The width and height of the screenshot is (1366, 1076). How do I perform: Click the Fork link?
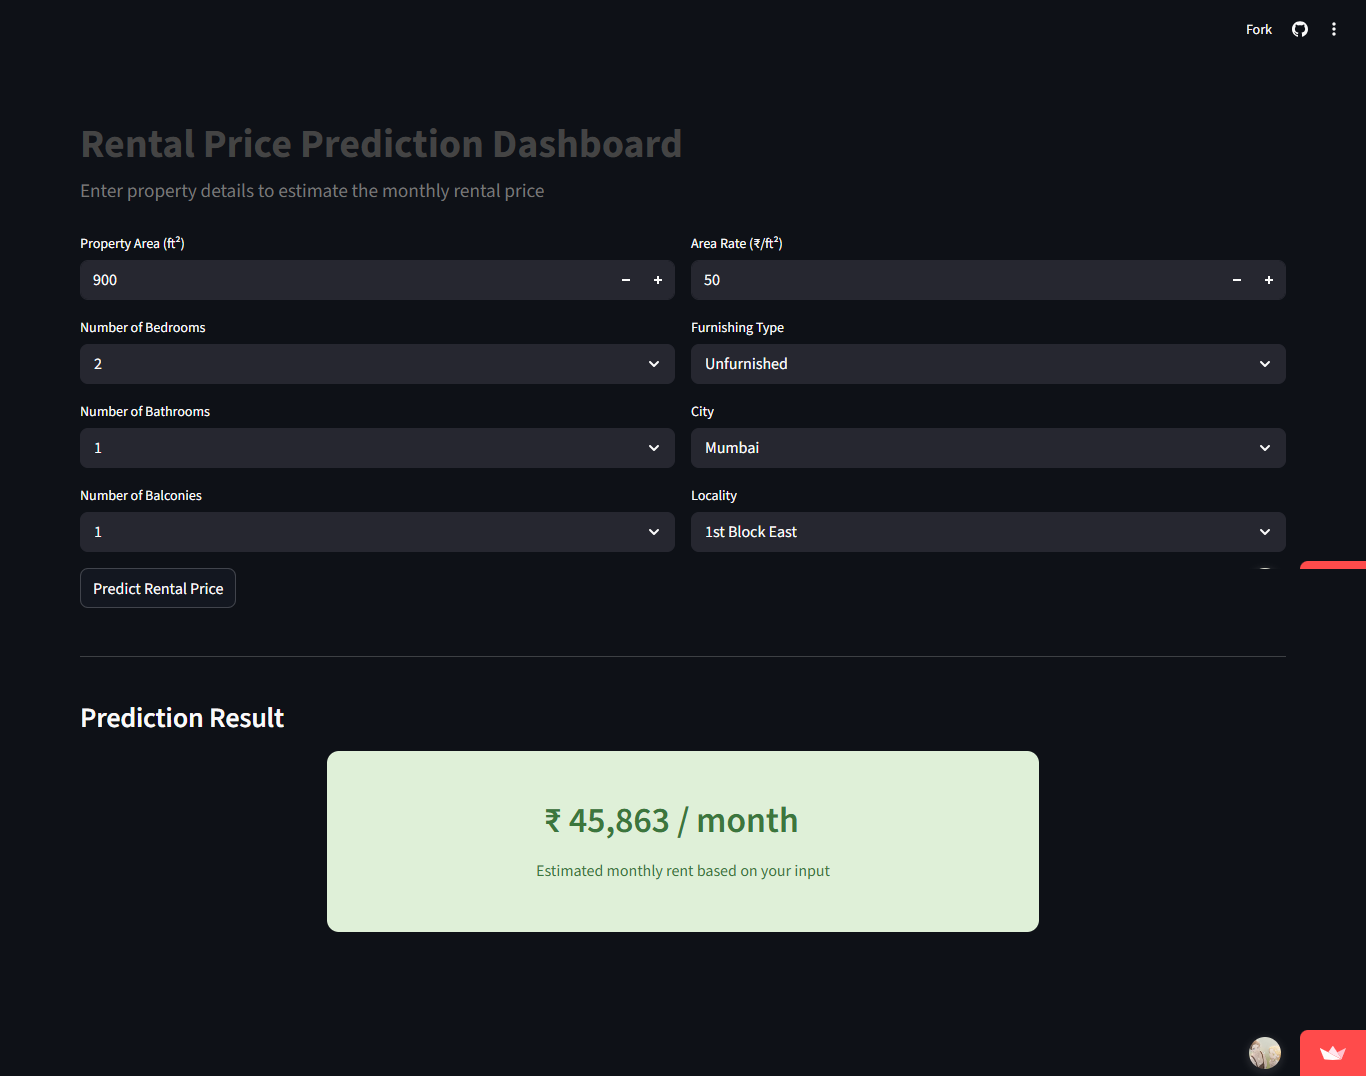pos(1259,29)
